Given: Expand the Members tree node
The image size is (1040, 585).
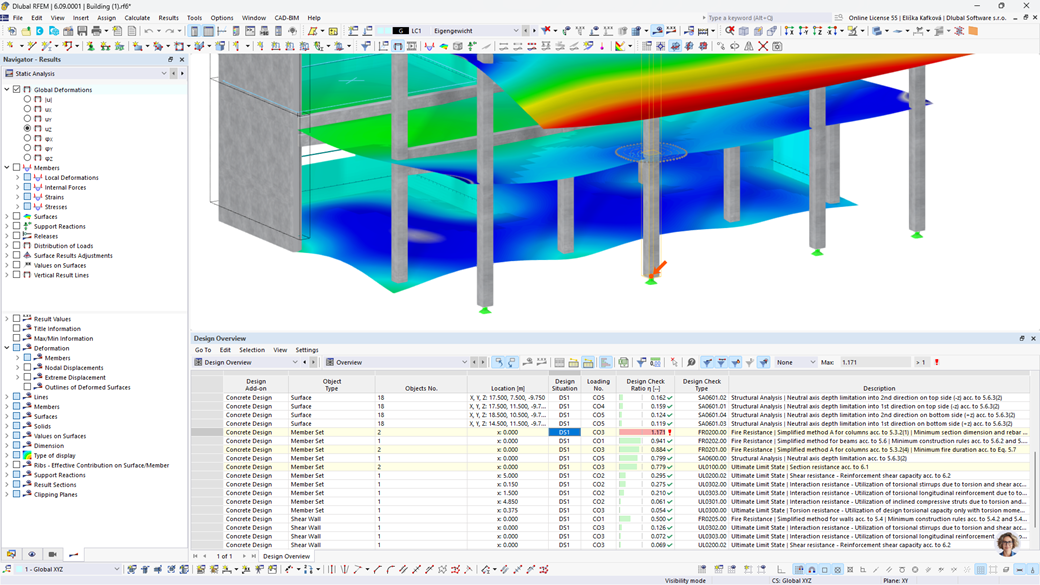Looking at the screenshot, I should click(7, 168).
